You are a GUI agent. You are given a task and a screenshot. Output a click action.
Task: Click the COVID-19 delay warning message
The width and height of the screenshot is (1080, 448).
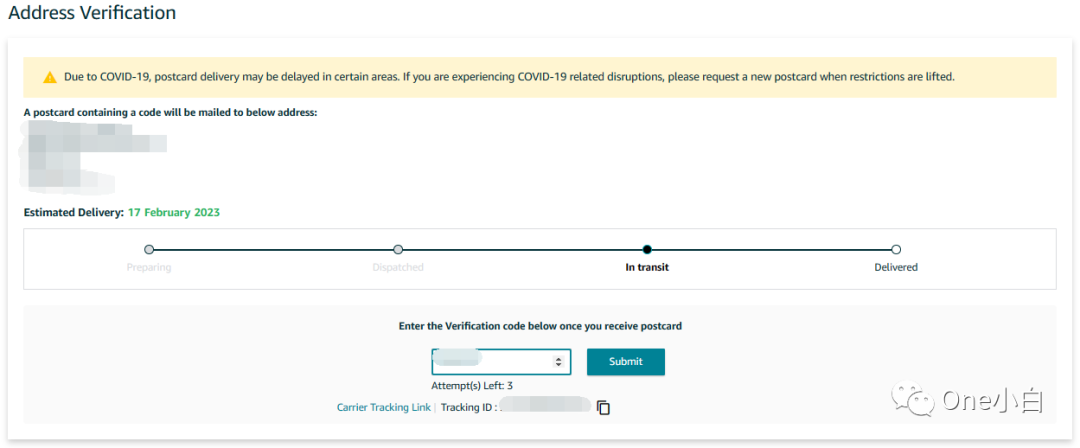click(x=509, y=77)
